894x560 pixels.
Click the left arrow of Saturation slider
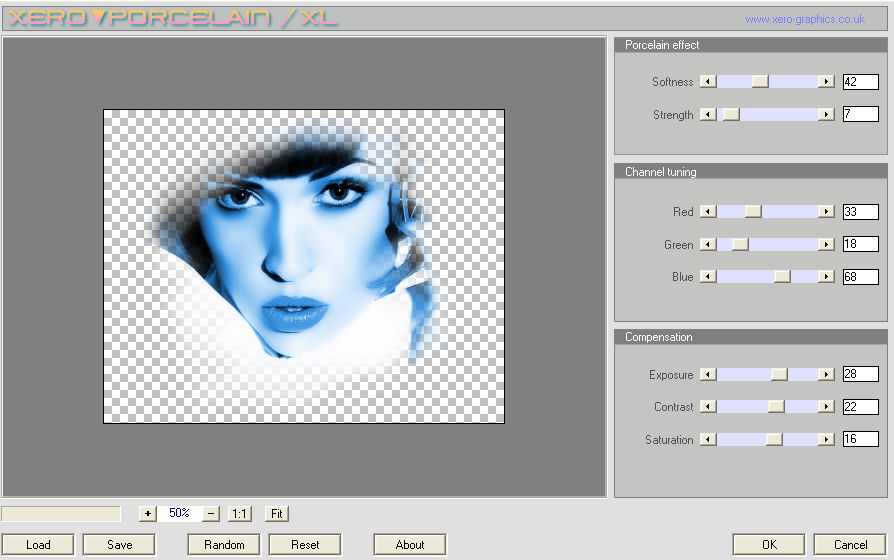708,440
